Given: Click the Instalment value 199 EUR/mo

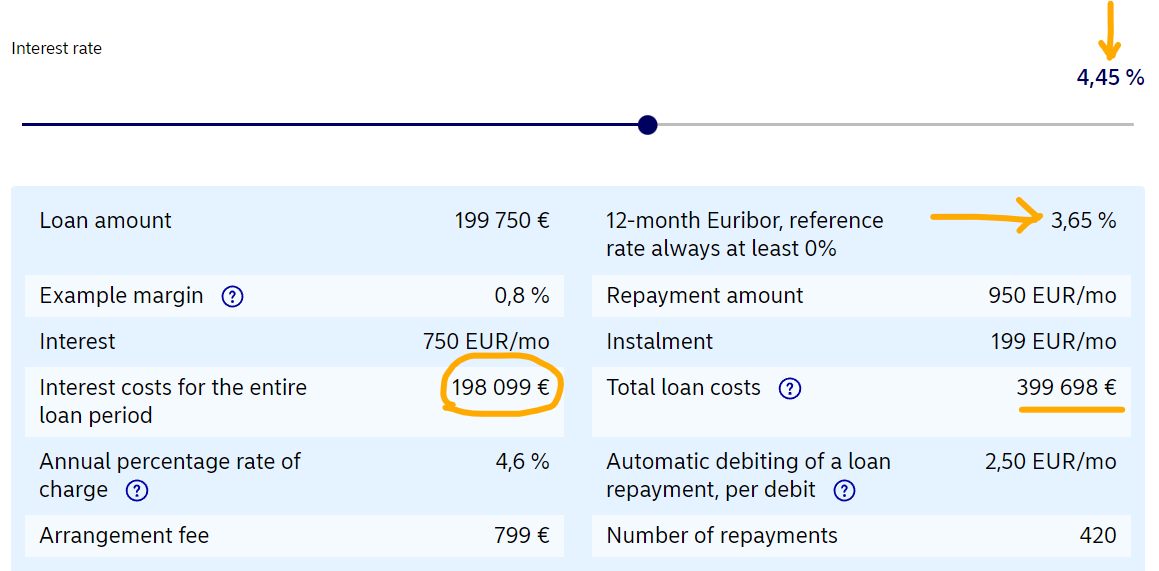Looking at the screenshot, I should [x=1052, y=341].
